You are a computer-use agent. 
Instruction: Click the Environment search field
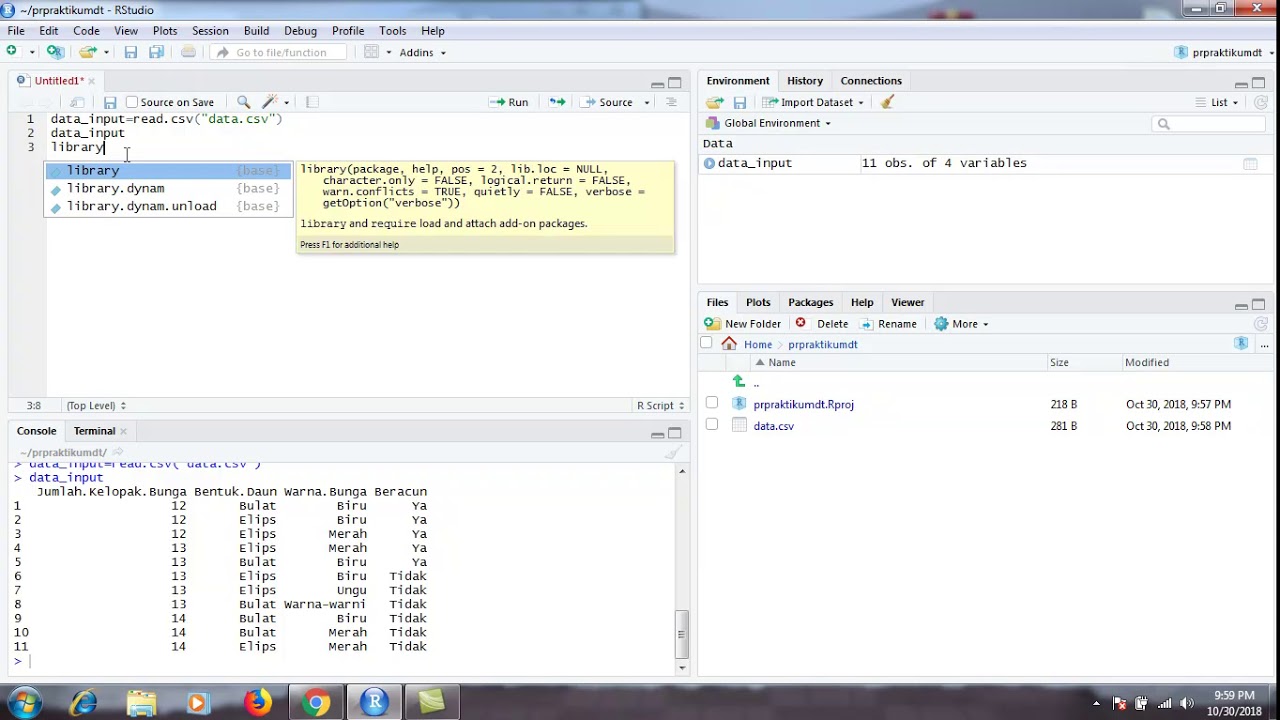click(1208, 124)
